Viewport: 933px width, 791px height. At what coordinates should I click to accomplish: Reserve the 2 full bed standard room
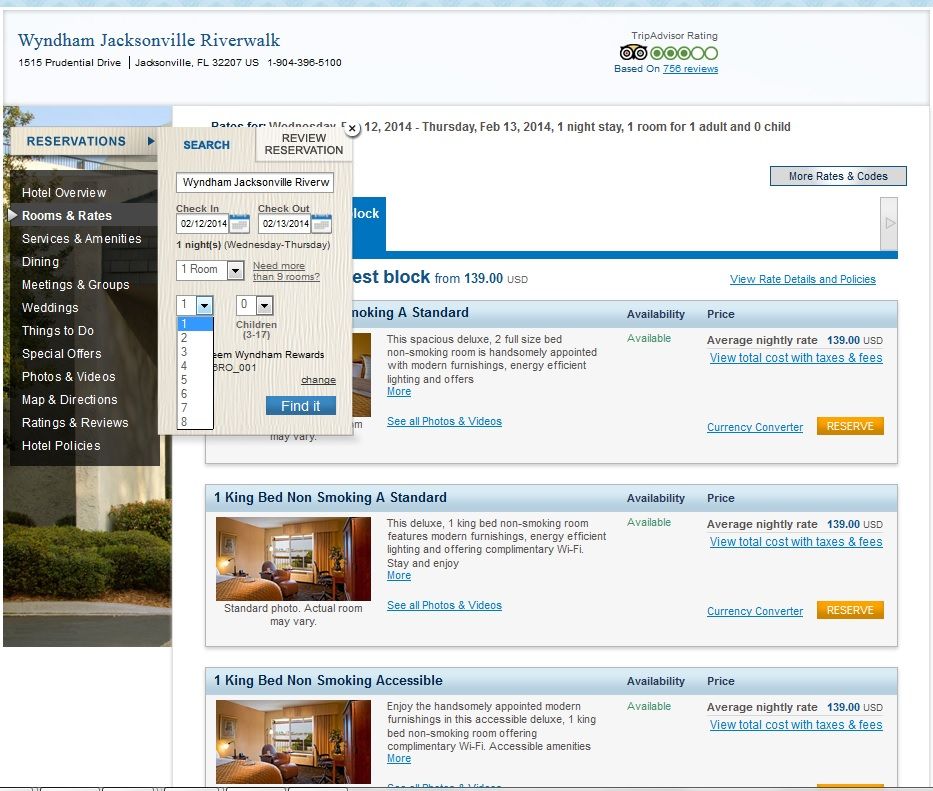coord(850,426)
